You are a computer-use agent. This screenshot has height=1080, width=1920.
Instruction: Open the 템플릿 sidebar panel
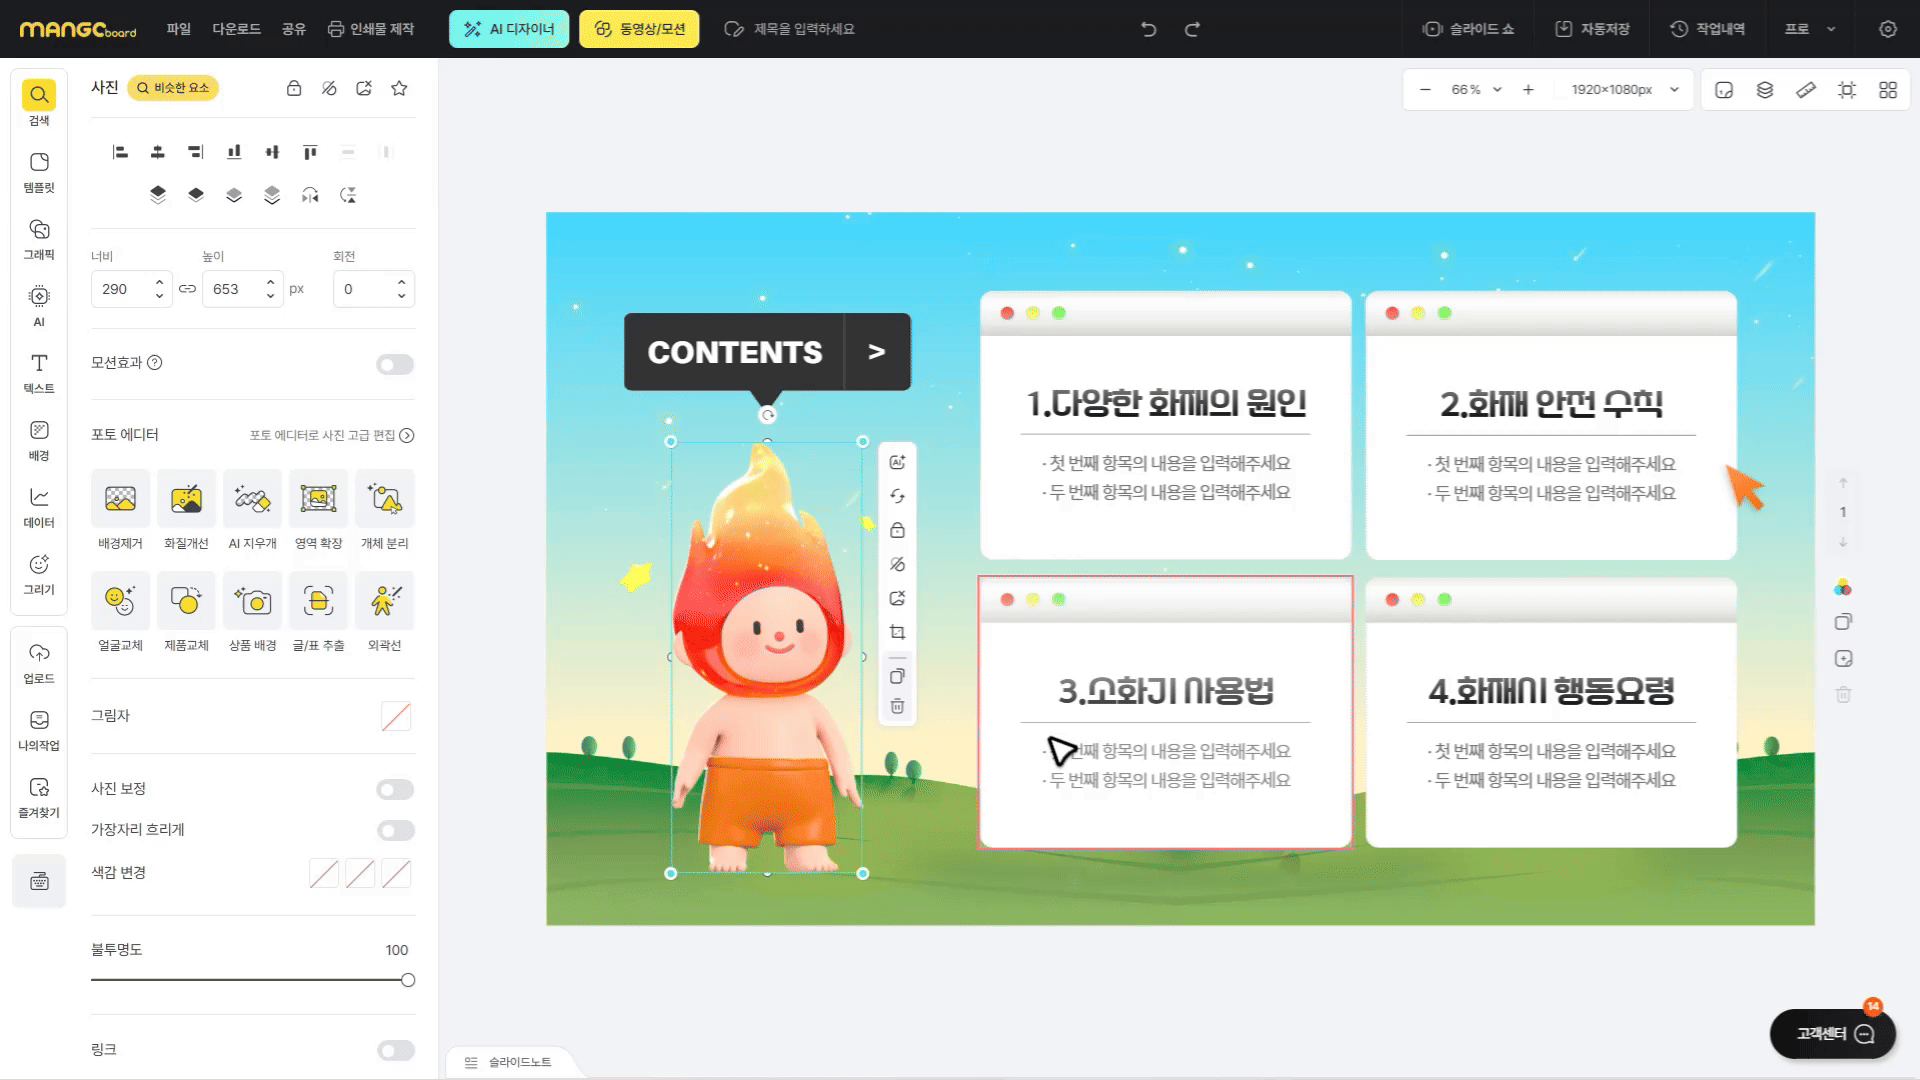pyautogui.click(x=39, y=172)
